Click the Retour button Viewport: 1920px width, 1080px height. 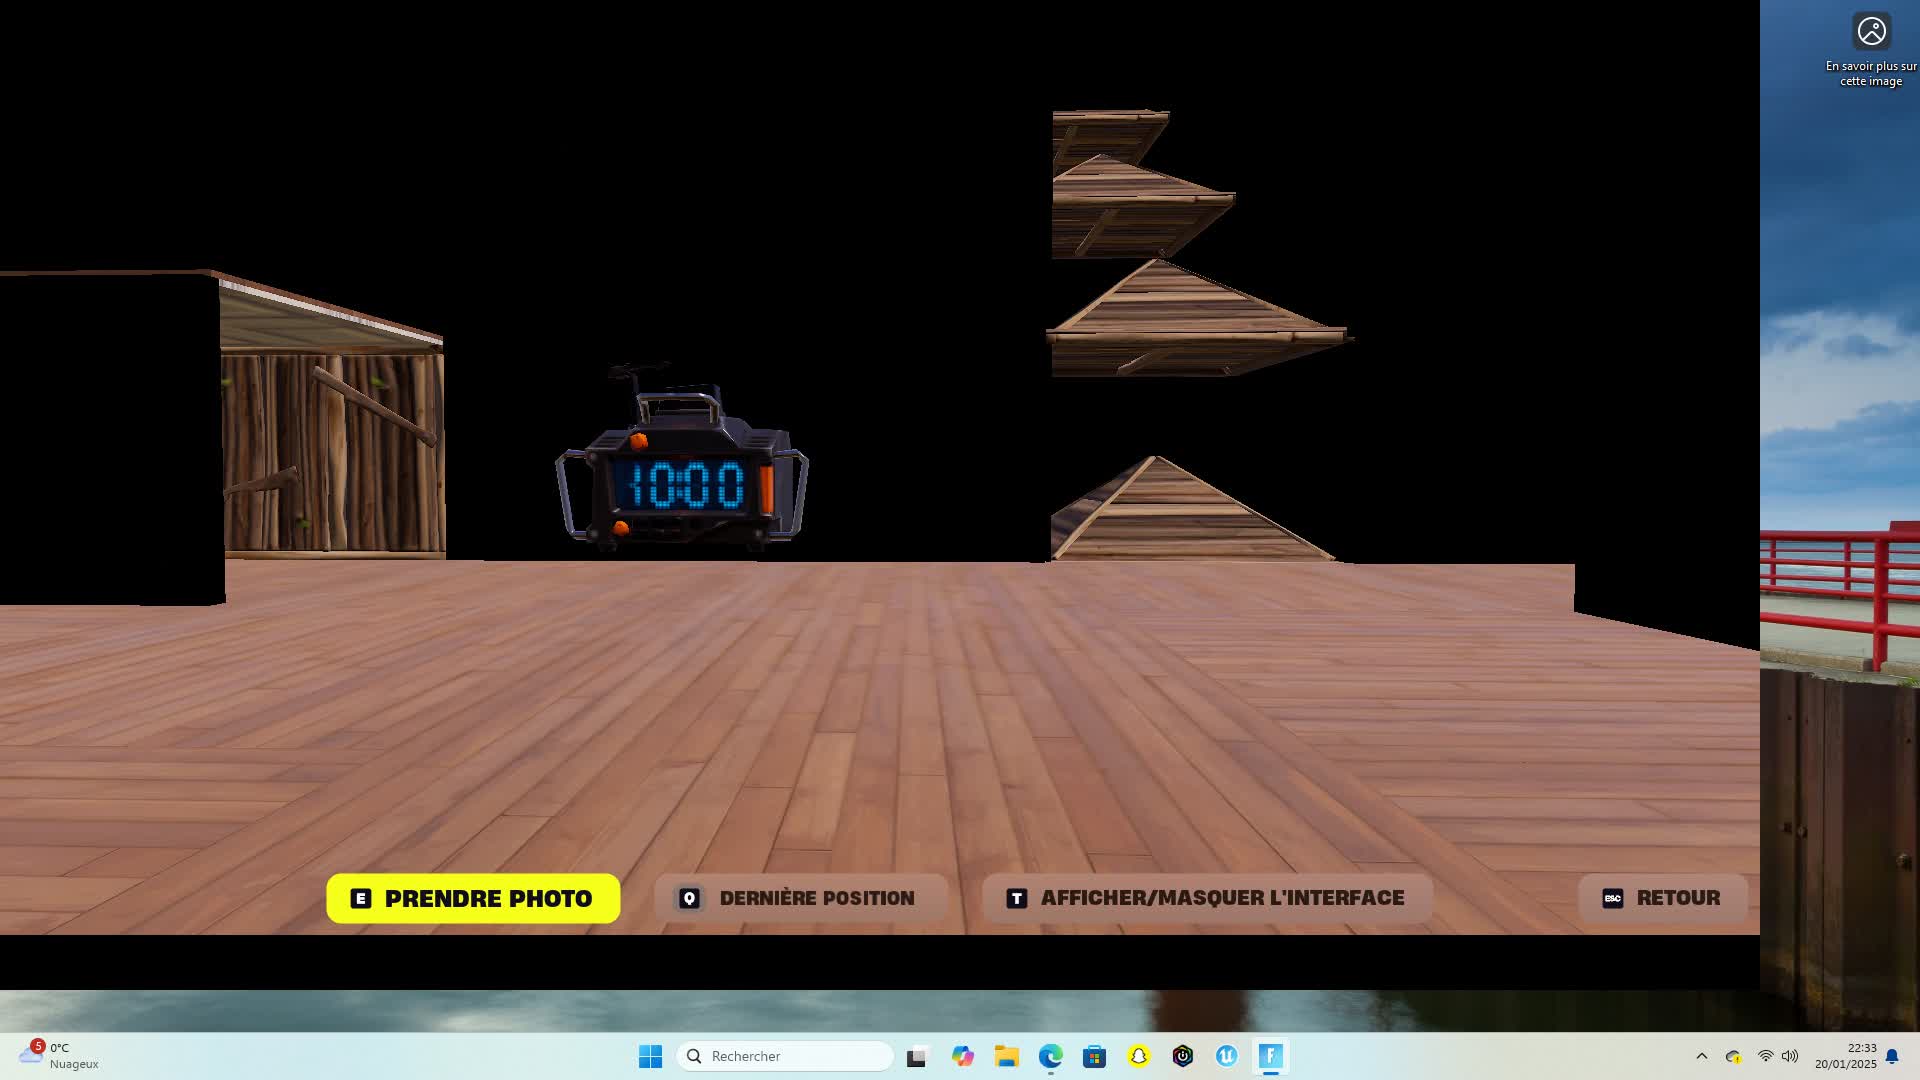pyautogui.click(x=1662, y=898)
